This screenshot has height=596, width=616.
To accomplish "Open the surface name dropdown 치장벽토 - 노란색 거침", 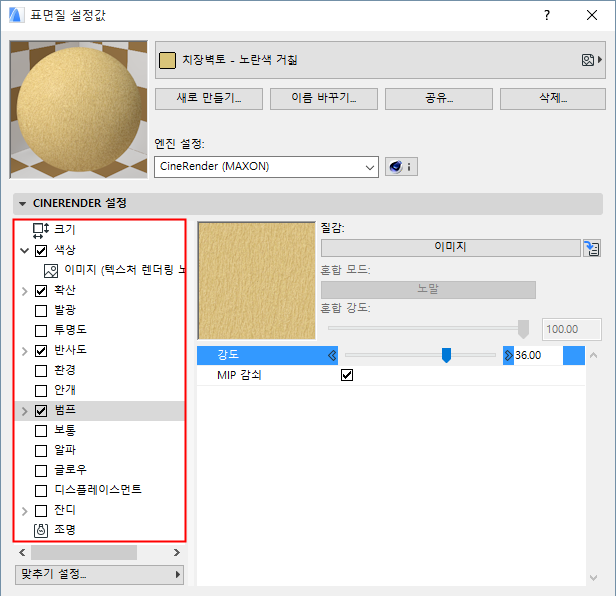I will pos(380,60).
